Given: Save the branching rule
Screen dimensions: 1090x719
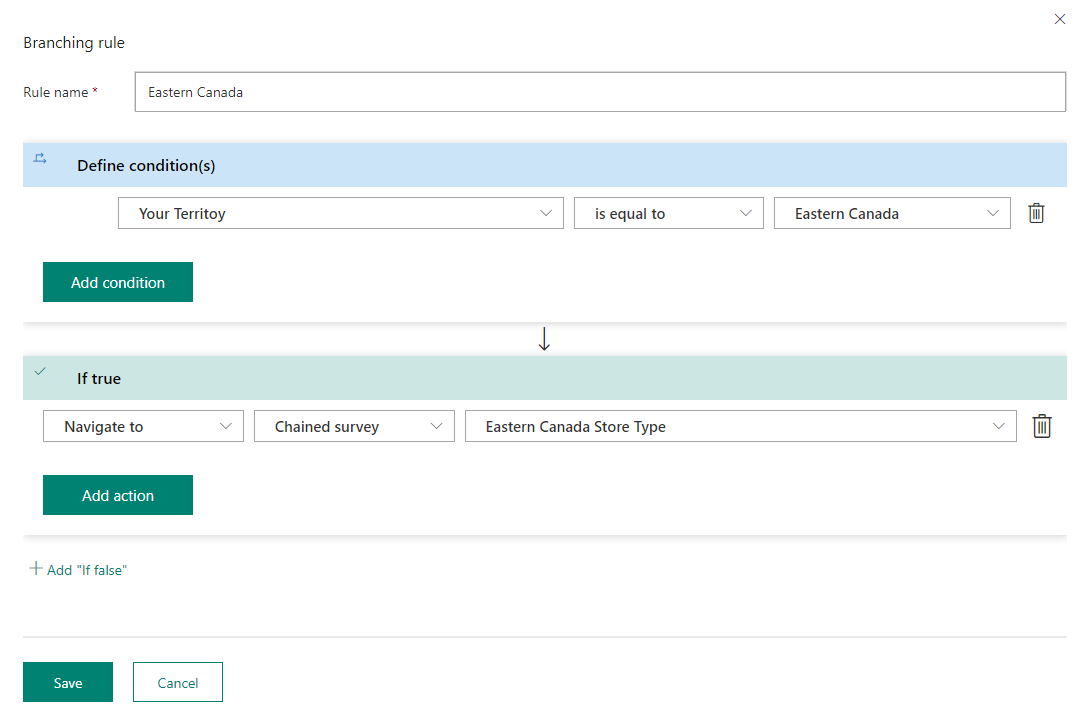Looking at the screenshot, I should point(67,682).
